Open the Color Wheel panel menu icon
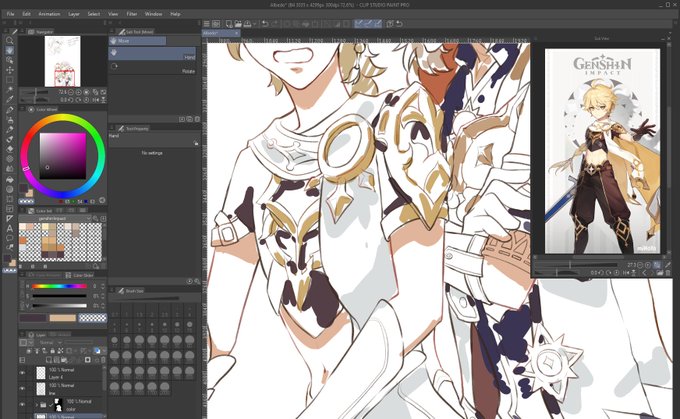This screenshot has height=419, width=680. tap(21, 109)
